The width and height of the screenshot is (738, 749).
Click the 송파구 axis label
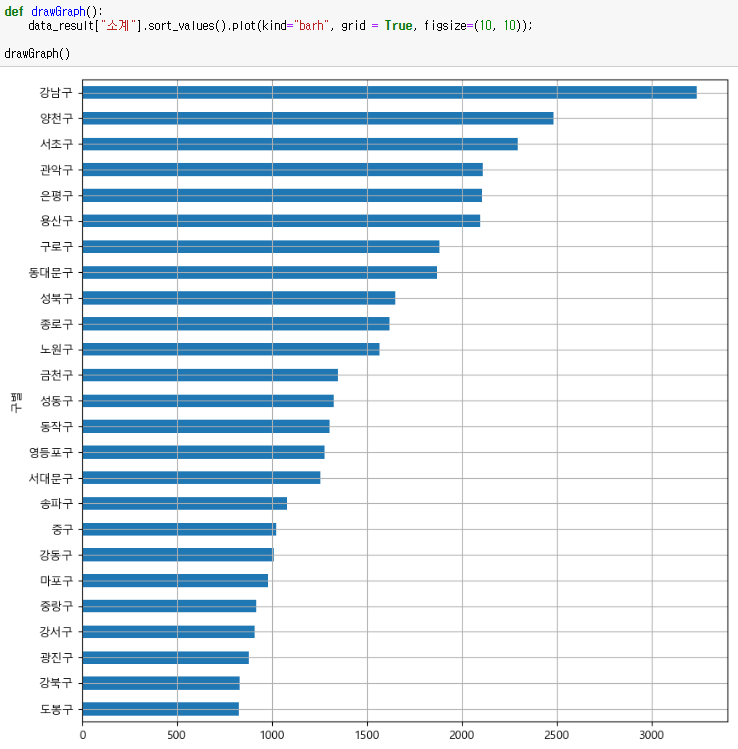coord(56,503)
